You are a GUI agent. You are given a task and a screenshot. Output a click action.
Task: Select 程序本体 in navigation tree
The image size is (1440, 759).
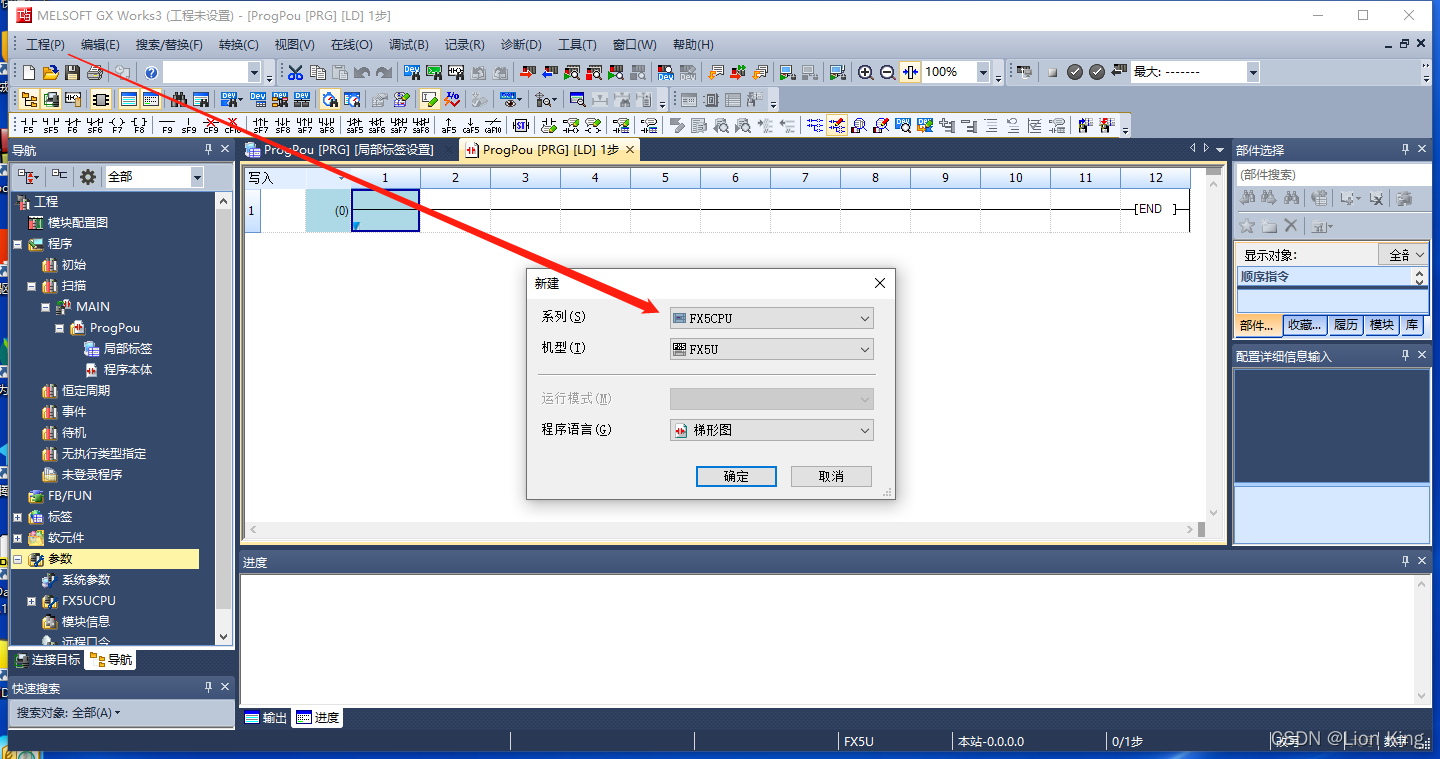click(x=128, y=370)
